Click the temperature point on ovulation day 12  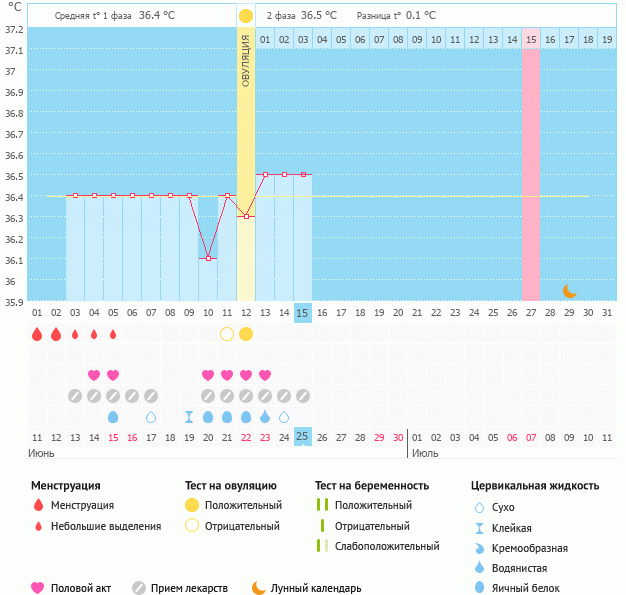tap(246, 216)
